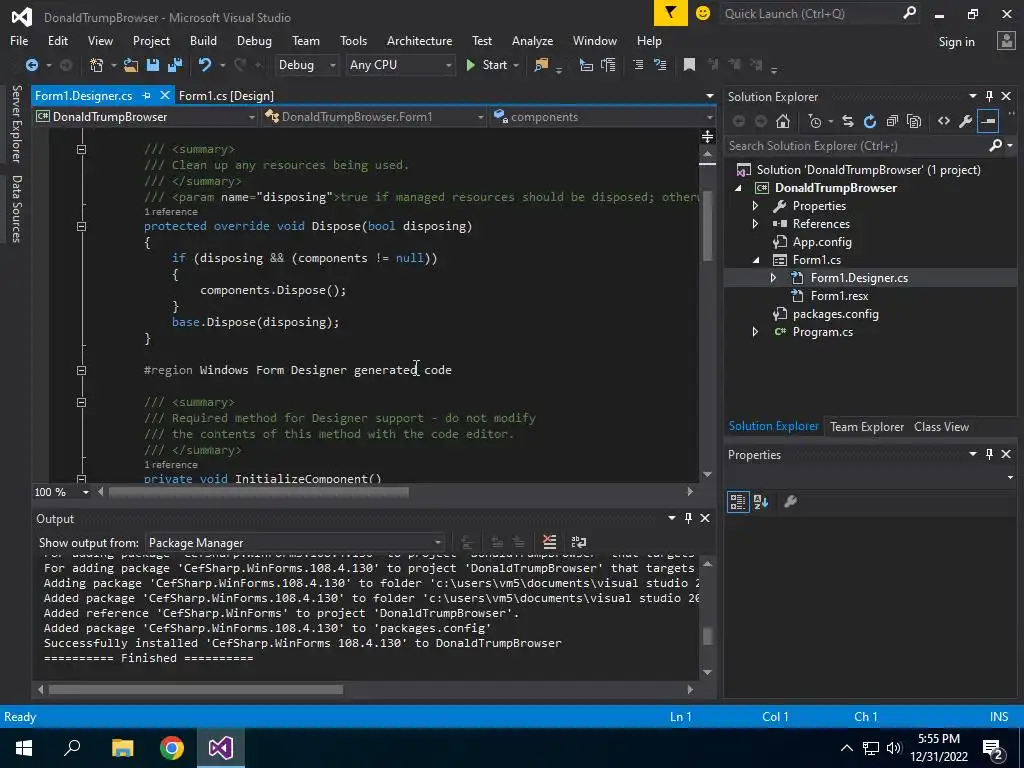Save all files with the multi-disk icon
Screen dimensions: 1024x768
[x=175, y=65]
